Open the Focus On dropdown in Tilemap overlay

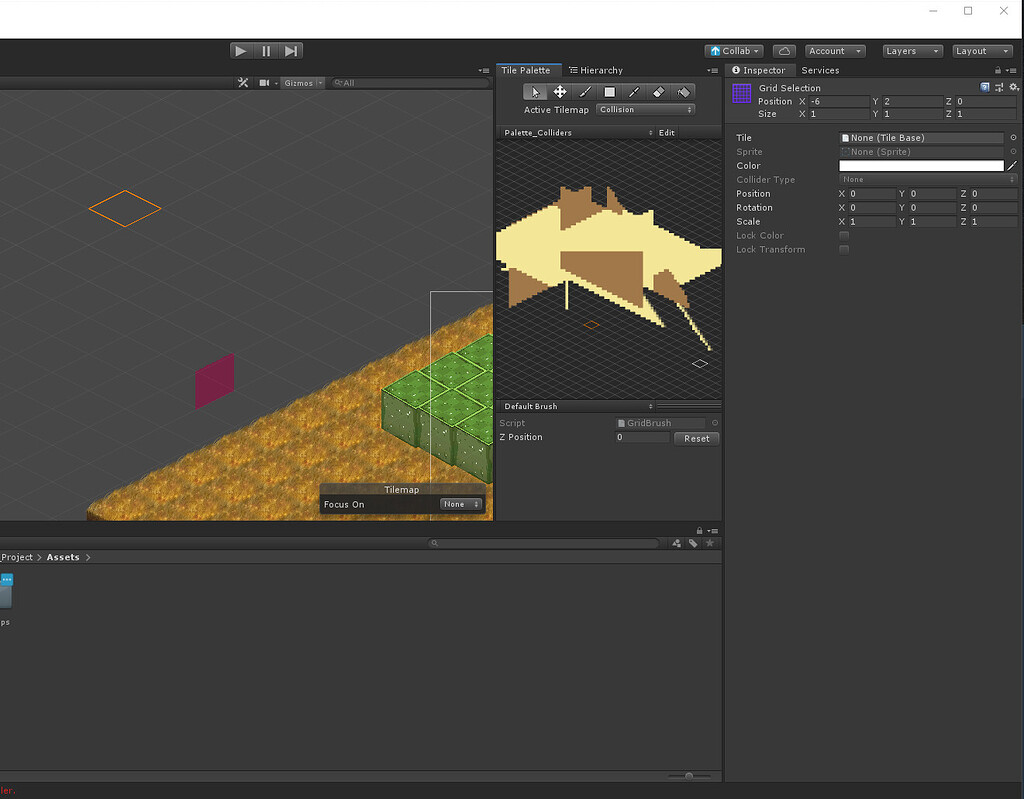point(459,504)
